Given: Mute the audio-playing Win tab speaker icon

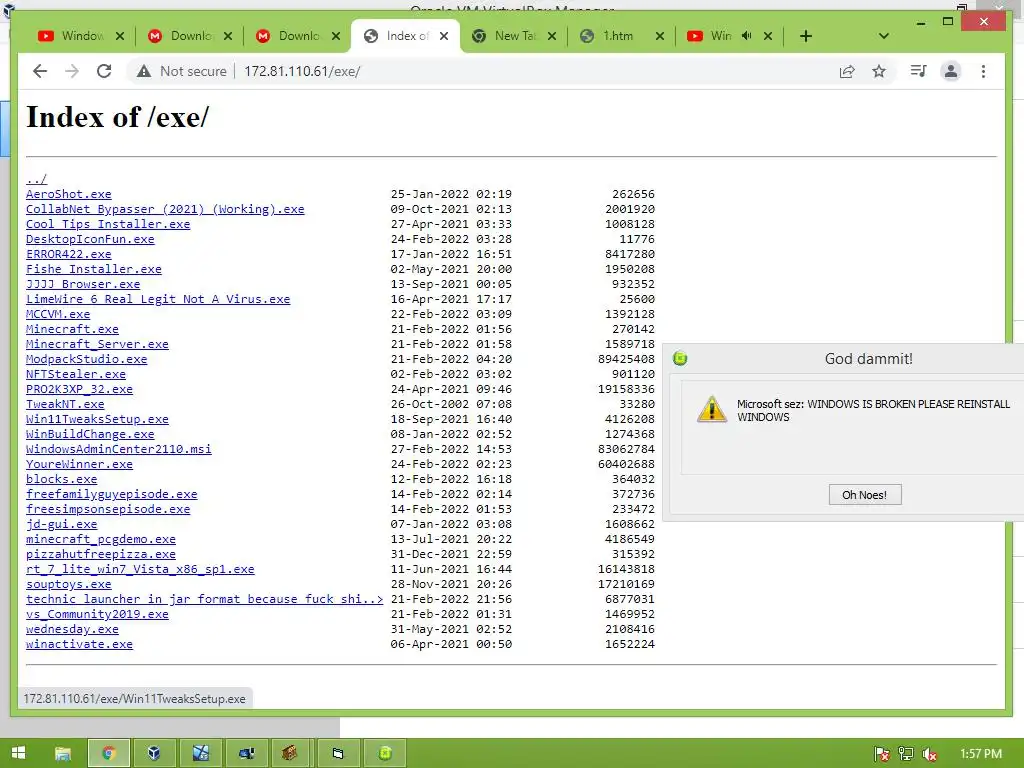Looking at the screenshot, I should [x=746, y=36].
